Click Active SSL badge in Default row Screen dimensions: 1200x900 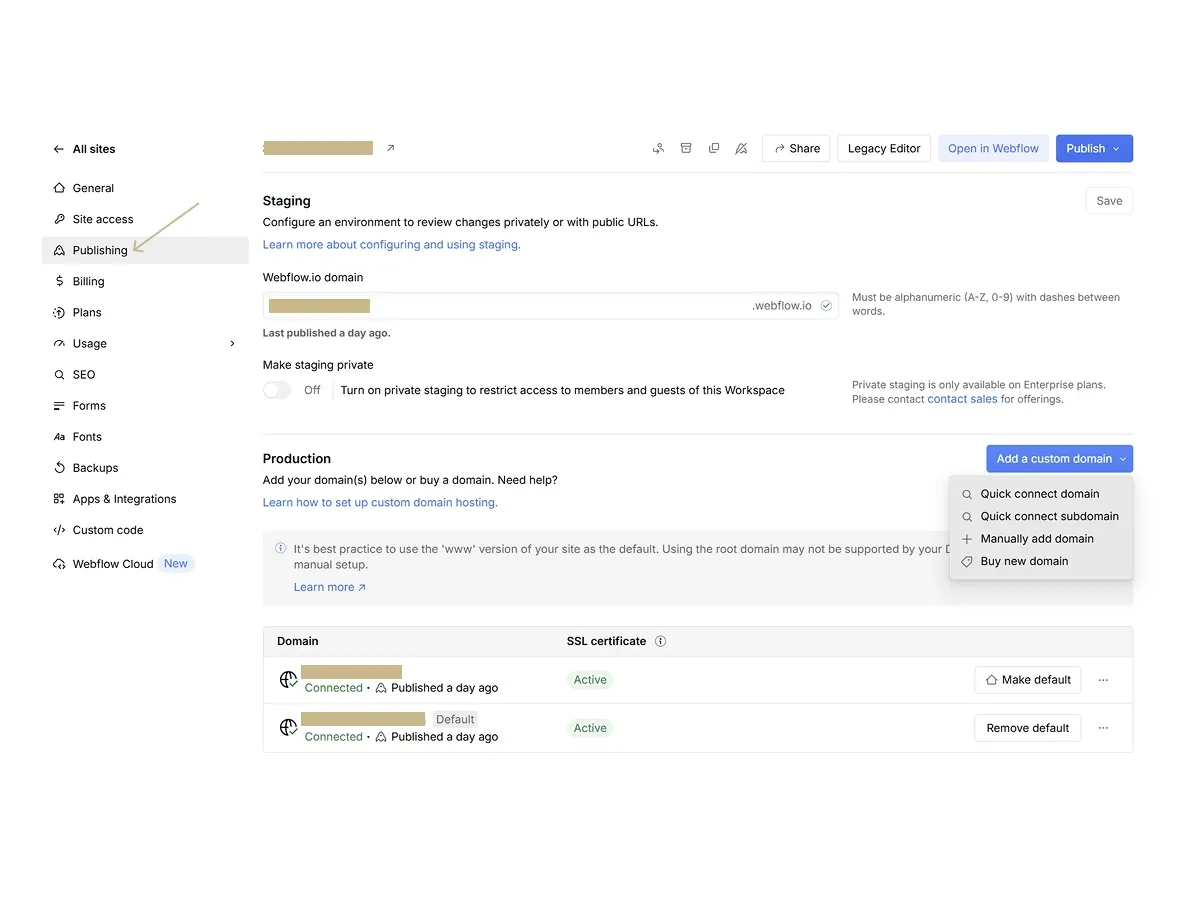(590, 728)
